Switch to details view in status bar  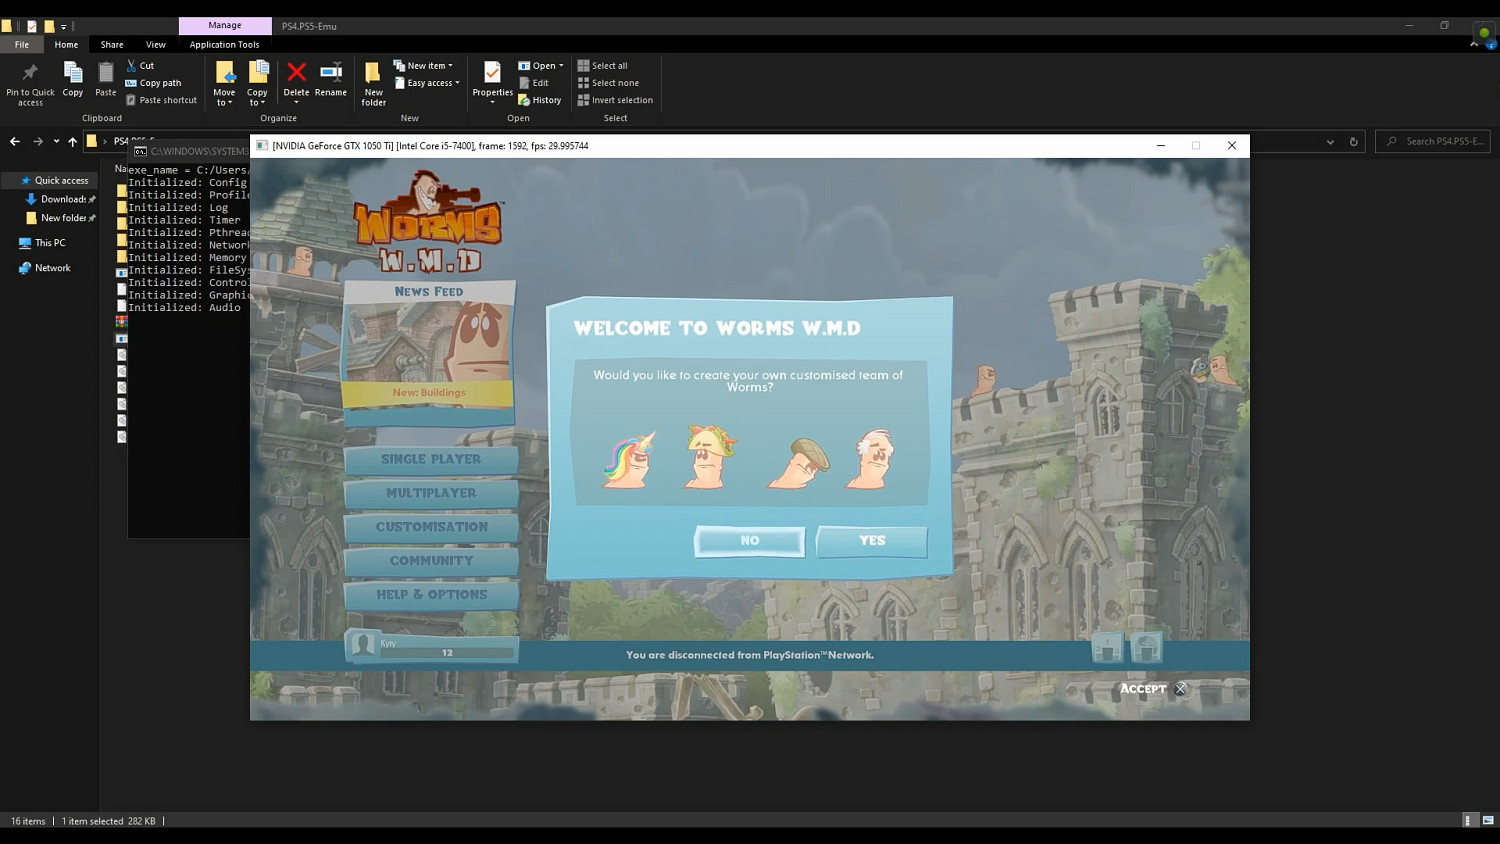click(x=1468, y=820)
